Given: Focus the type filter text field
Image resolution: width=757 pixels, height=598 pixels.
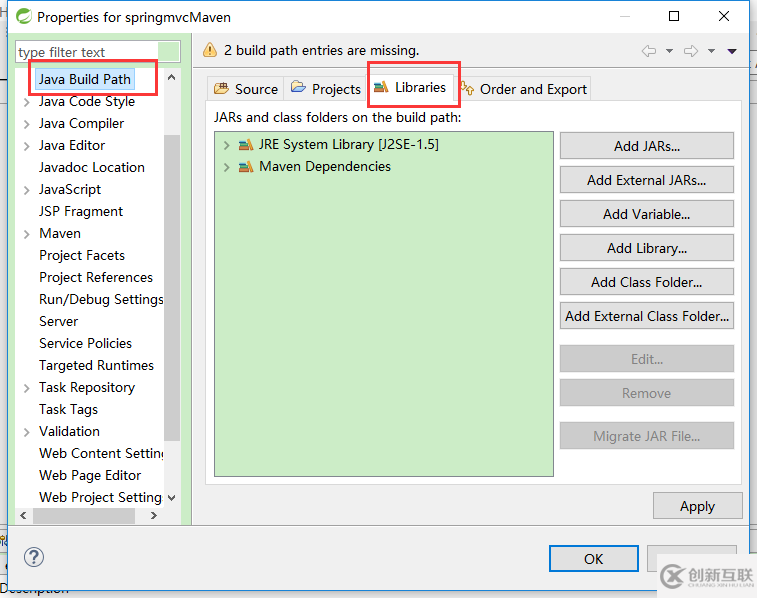Looking at the screenshot, I should pyautogui.click(x=98, y=52).
